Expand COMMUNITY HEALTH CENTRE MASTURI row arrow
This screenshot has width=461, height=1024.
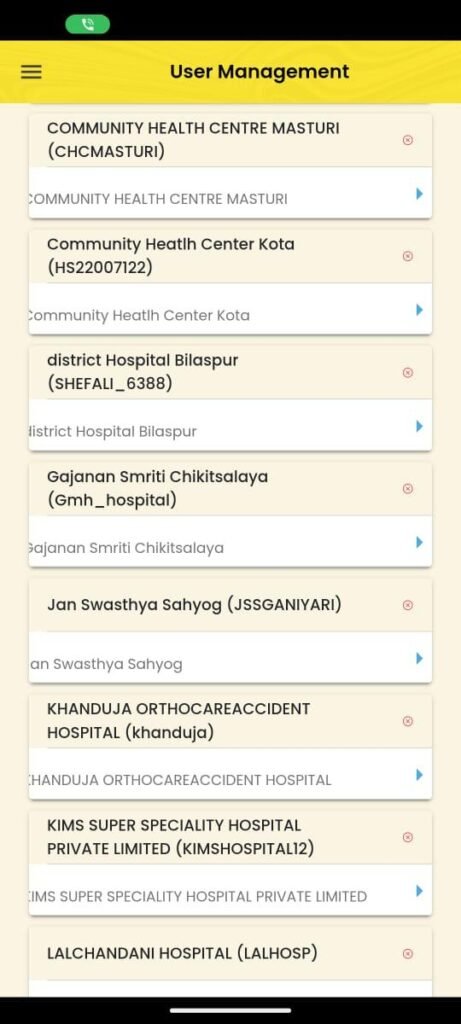(419, 193)
